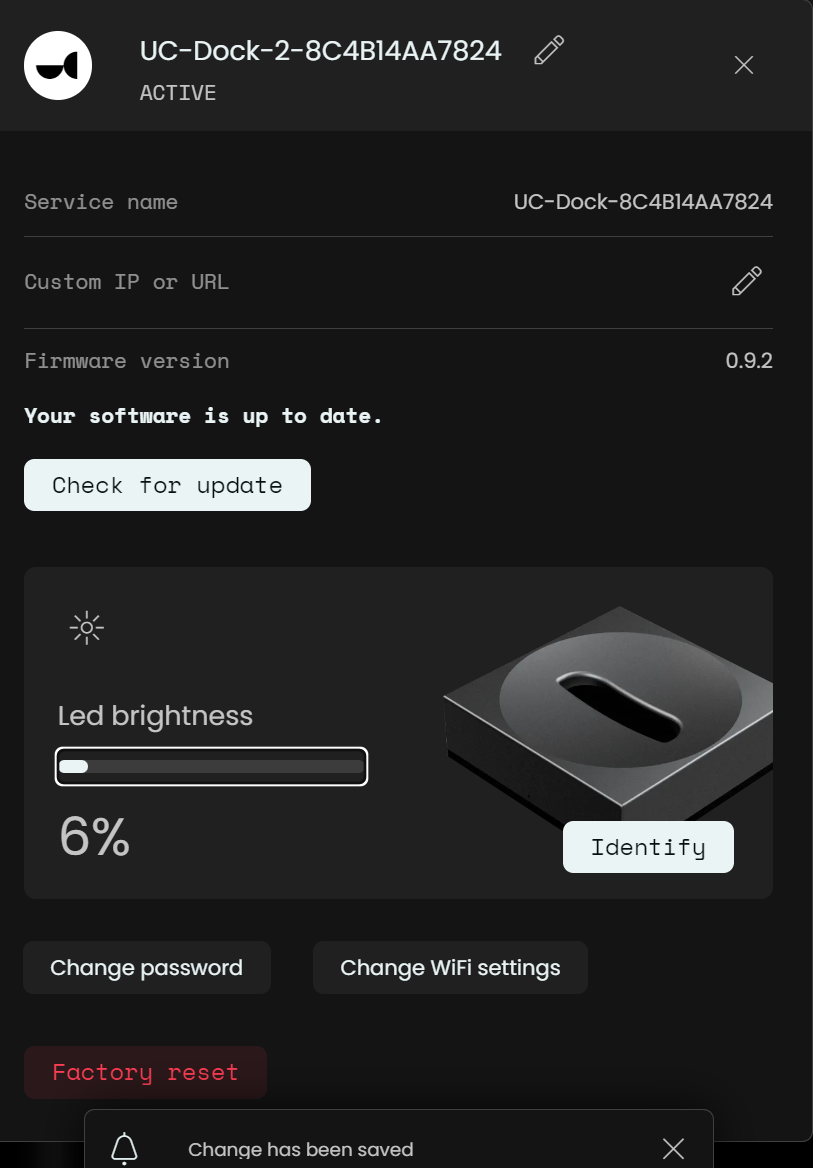813x1168 pixels.
Task: Edit the Custom IP or URL using the pencil icon
Action: coord(746,282)
